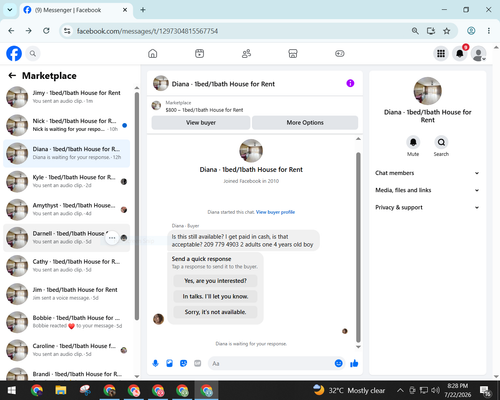
Task: Open the Friends icon in top navigation
Action: 246,53
